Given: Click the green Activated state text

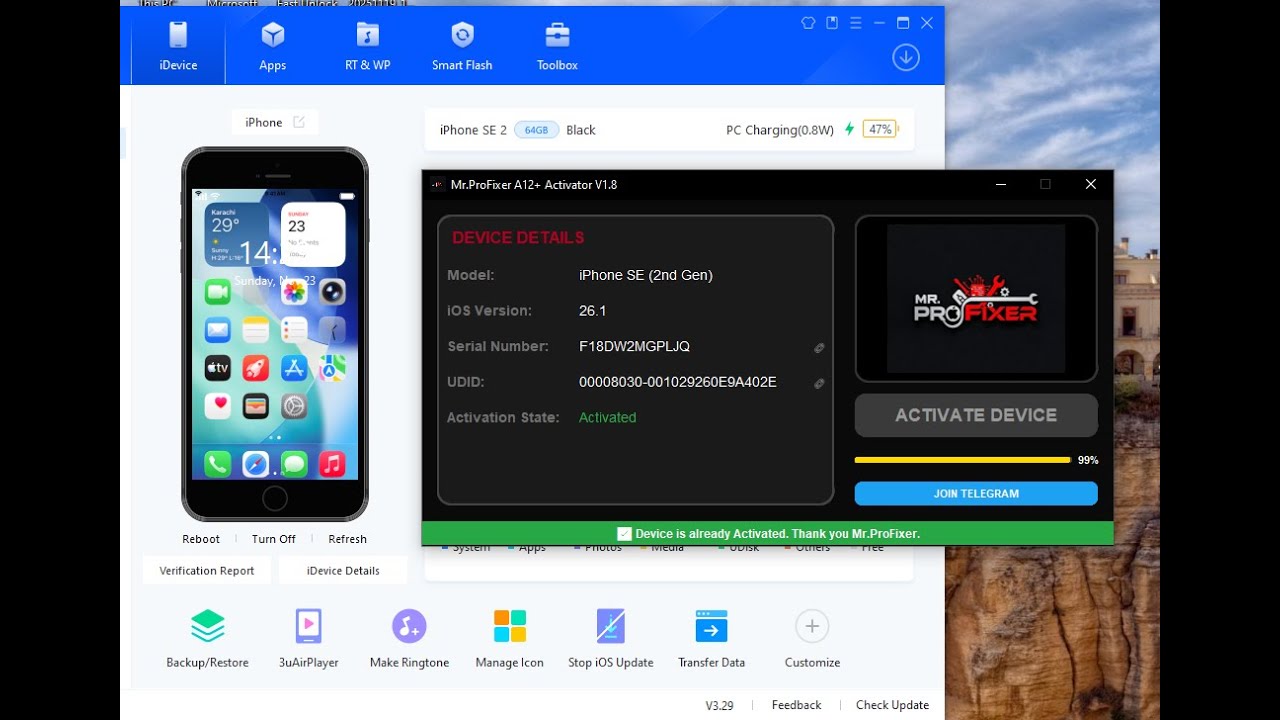Looking at the screenshot, I should click(x=607, y=417).
